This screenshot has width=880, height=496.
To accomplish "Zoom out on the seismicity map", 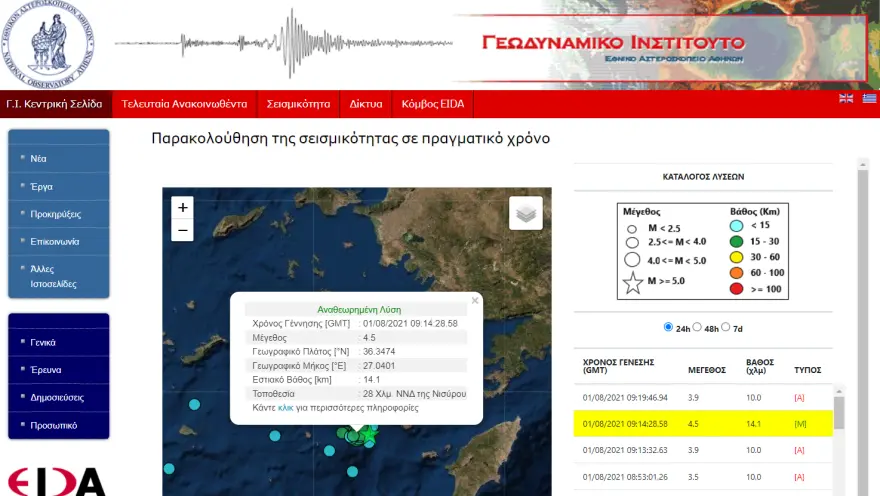I will [x=182, y=231].
